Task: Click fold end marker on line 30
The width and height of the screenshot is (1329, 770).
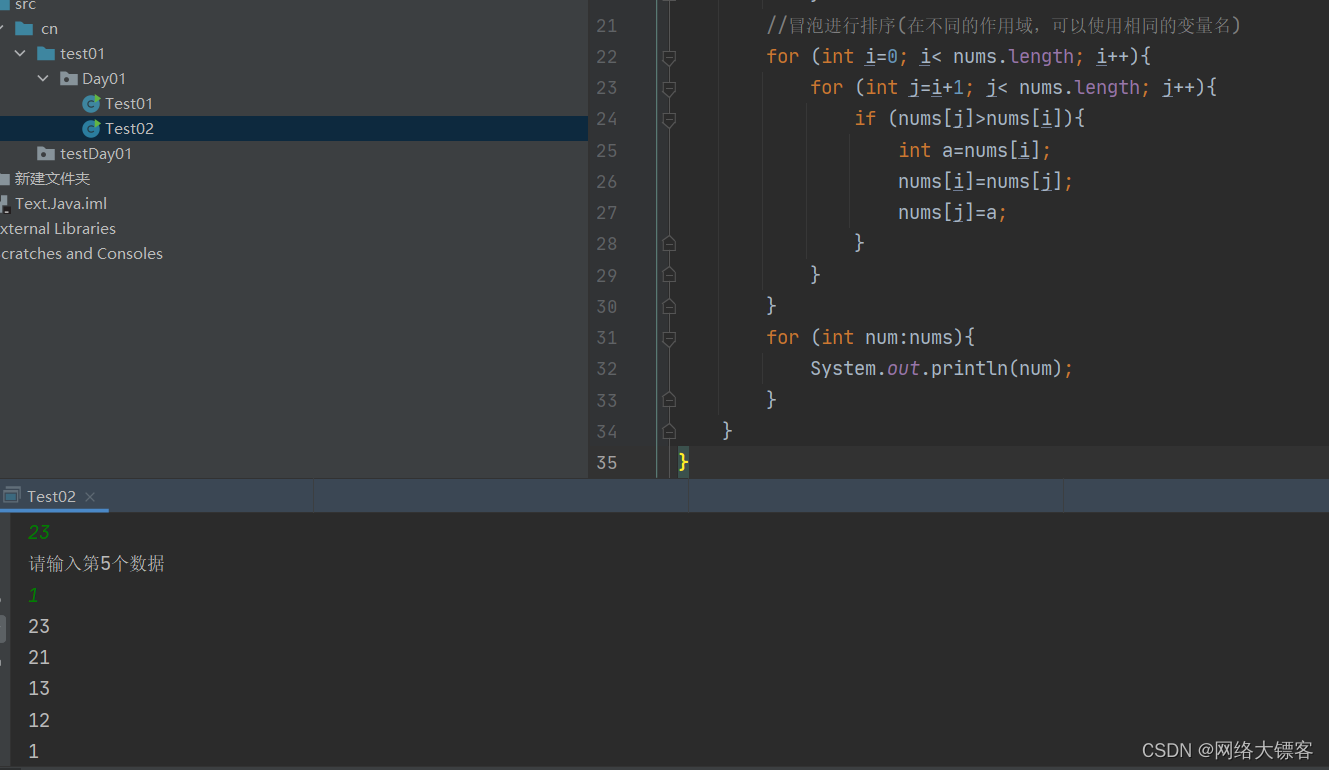Action: 669,306
